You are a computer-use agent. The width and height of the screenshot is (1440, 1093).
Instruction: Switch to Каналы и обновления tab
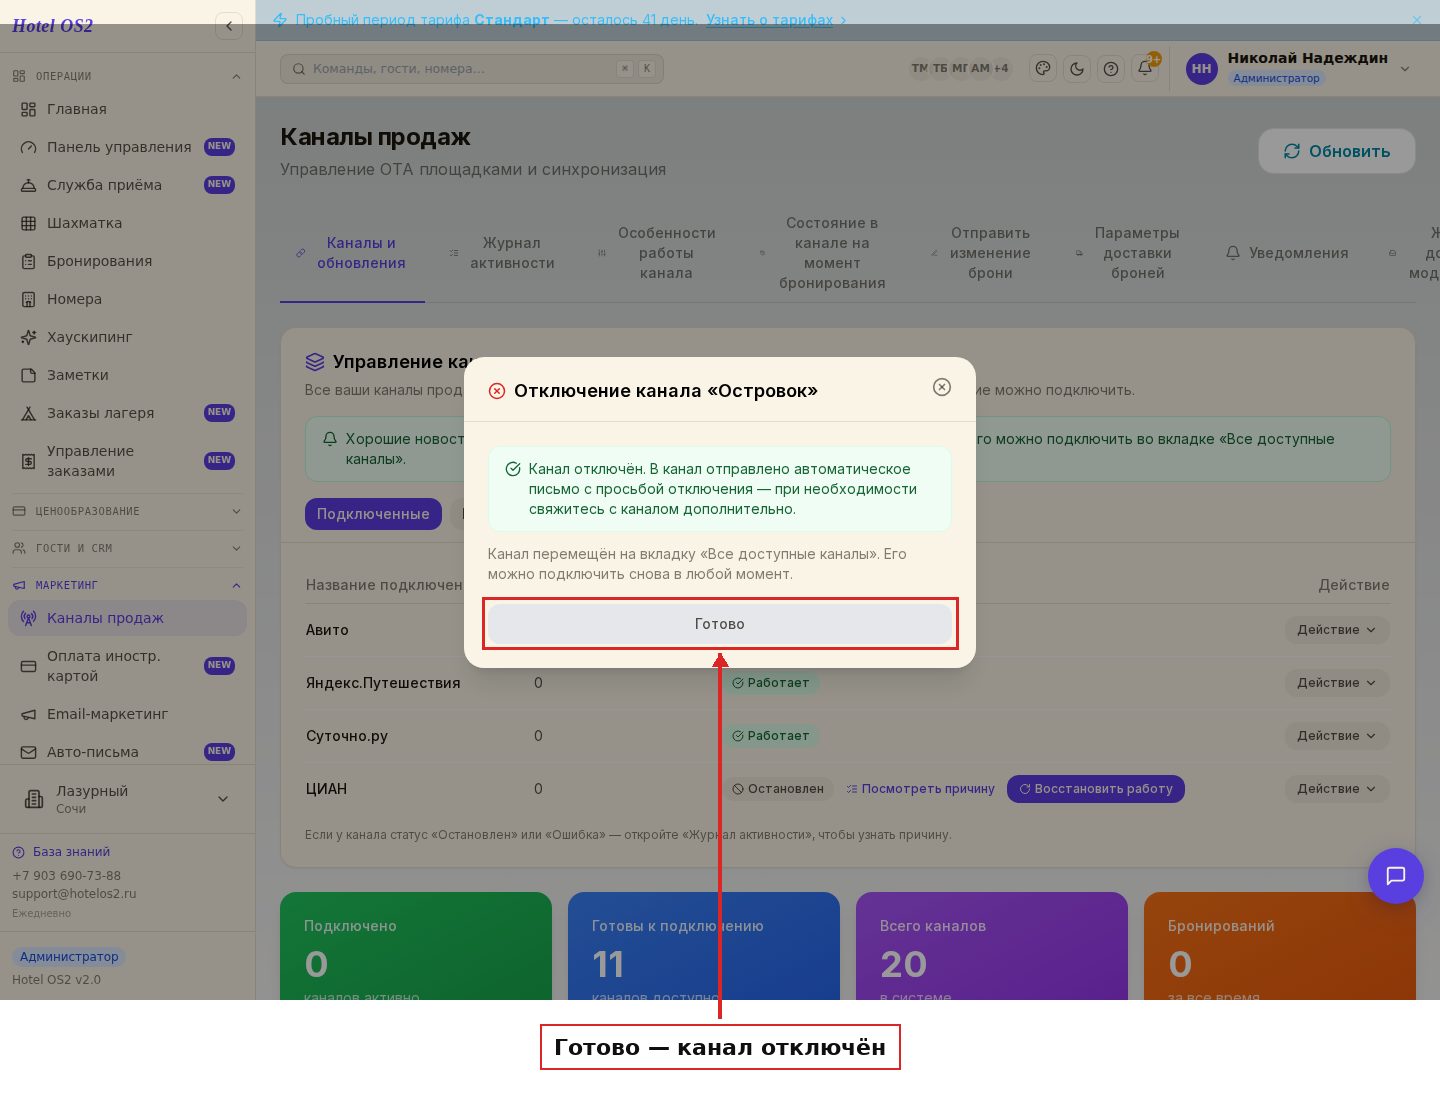[352, 253]
